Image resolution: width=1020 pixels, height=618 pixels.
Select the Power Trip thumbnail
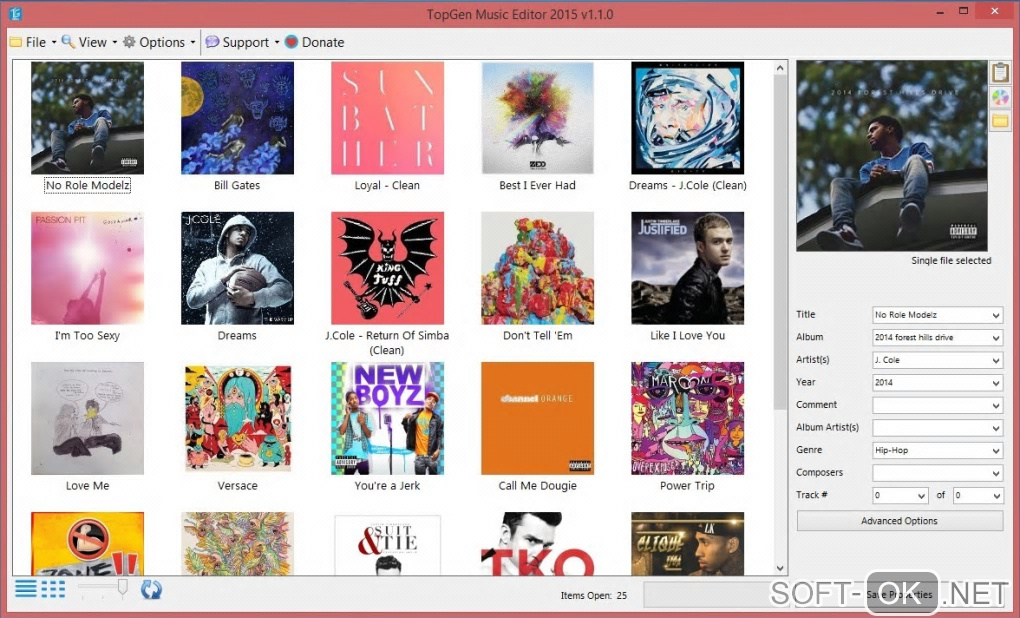click(x=688, y=418)
